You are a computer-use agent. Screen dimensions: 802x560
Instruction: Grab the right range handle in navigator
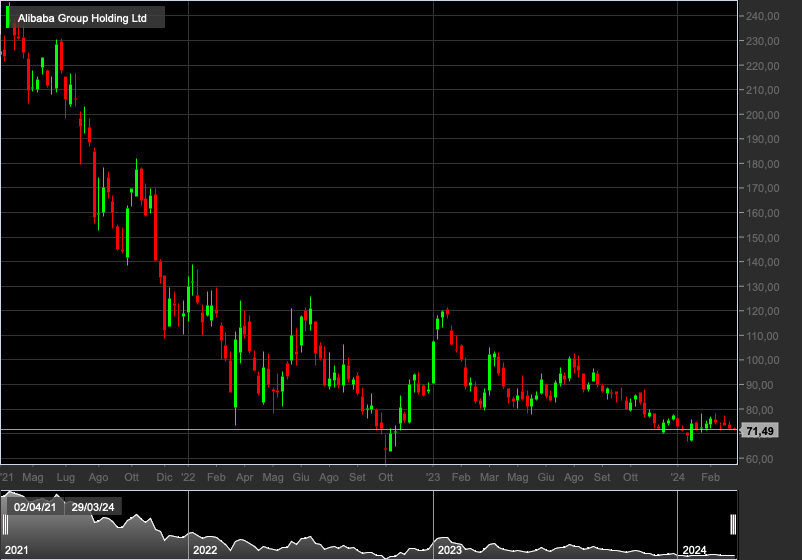click(733, 525)
